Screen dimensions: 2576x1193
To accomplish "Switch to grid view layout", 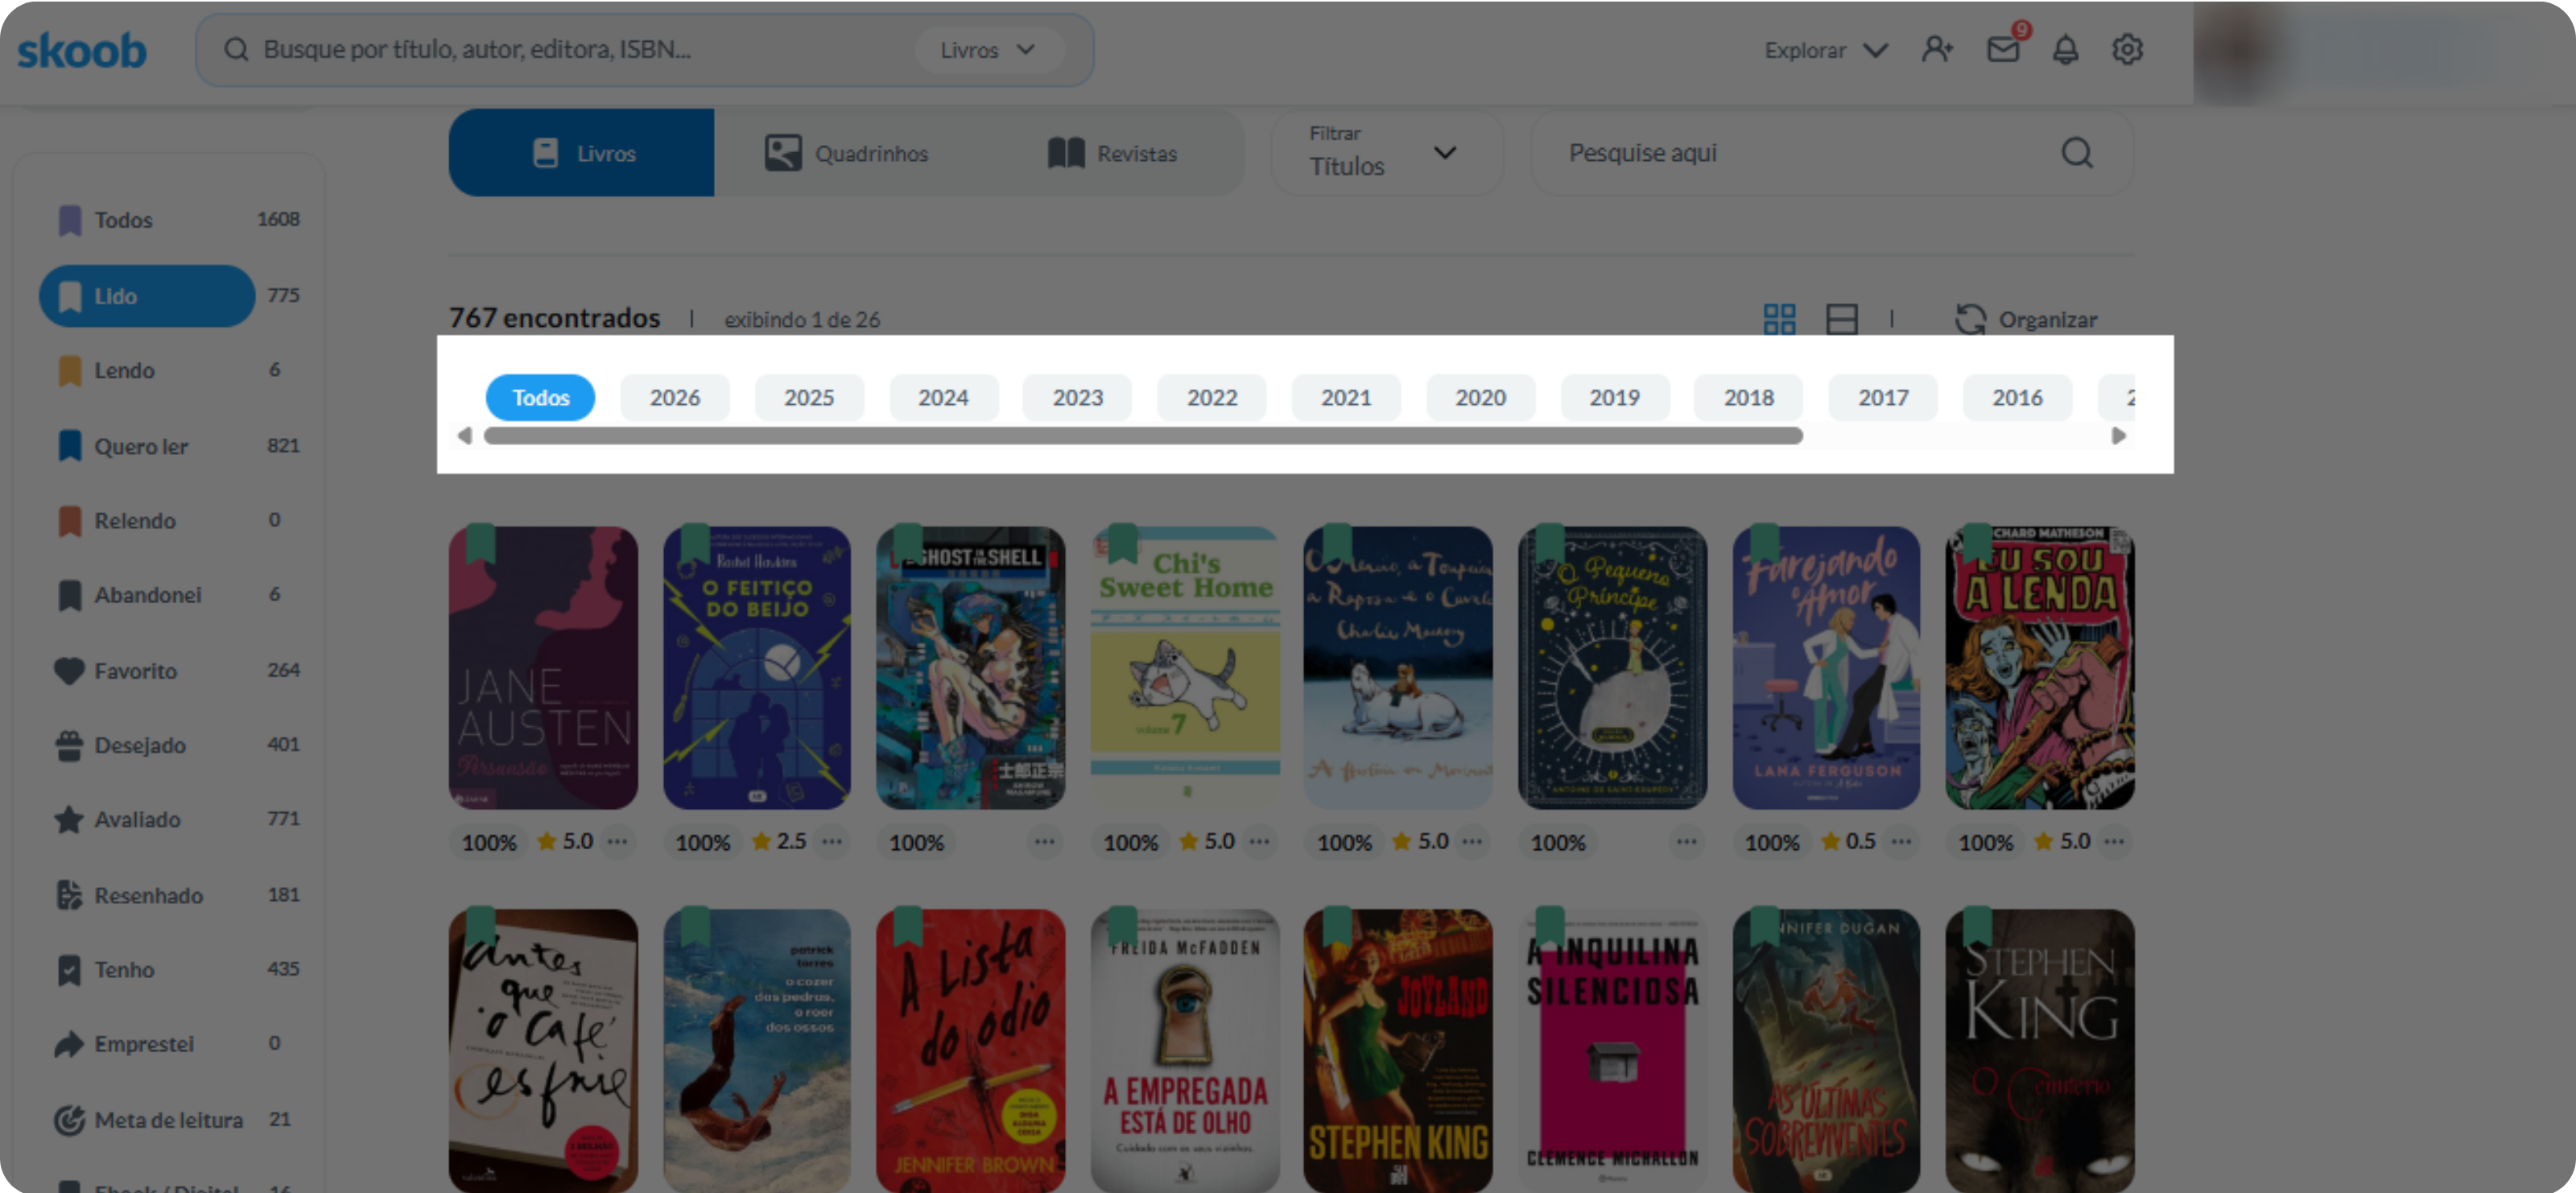I will tap(1779, 319).
